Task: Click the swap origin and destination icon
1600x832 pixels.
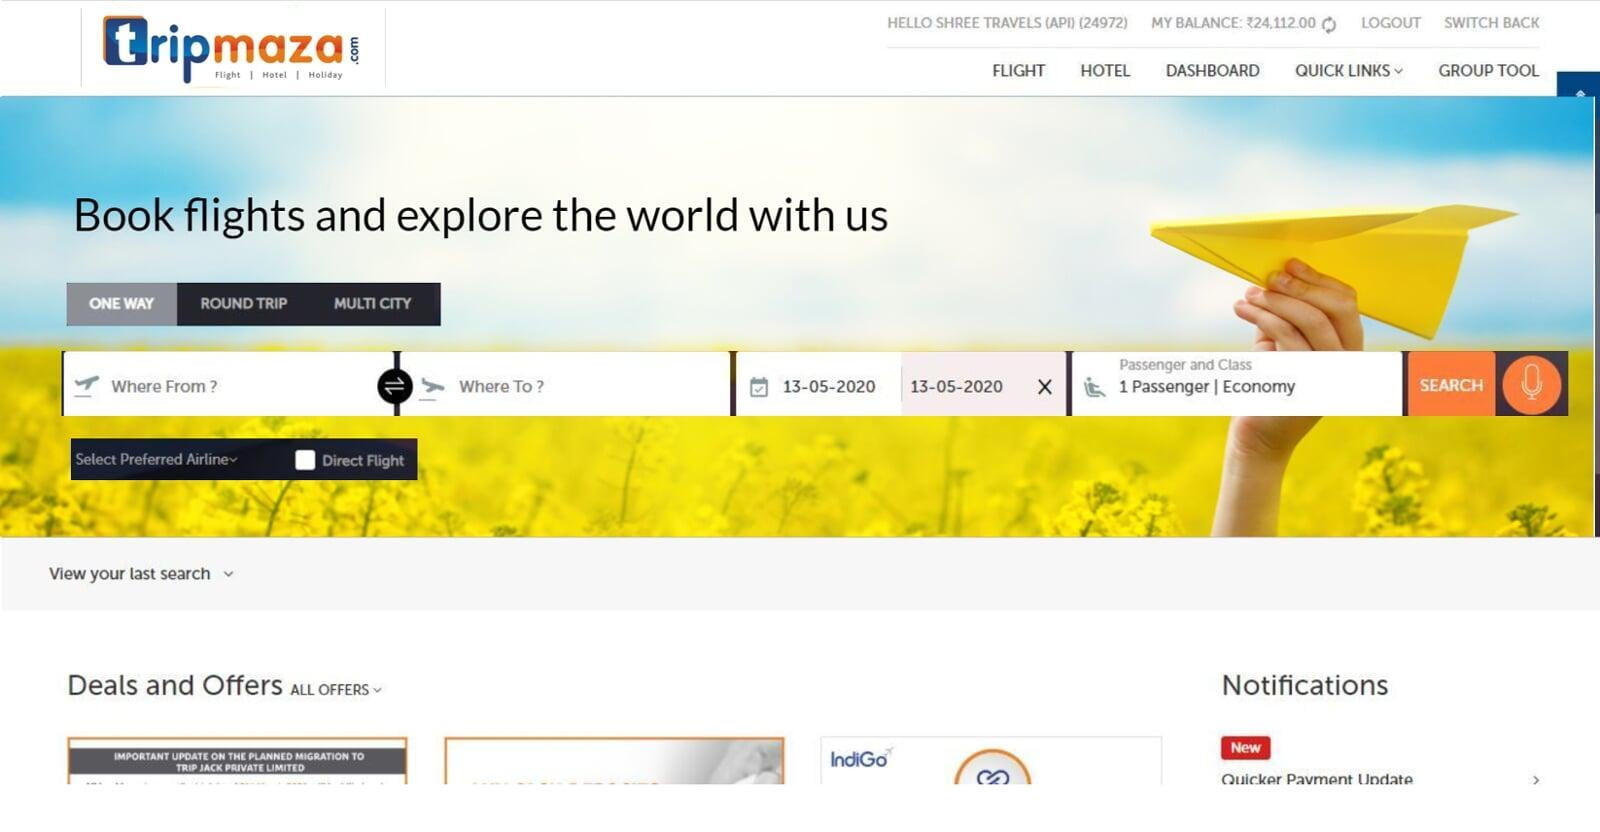Action: point(395,386)
